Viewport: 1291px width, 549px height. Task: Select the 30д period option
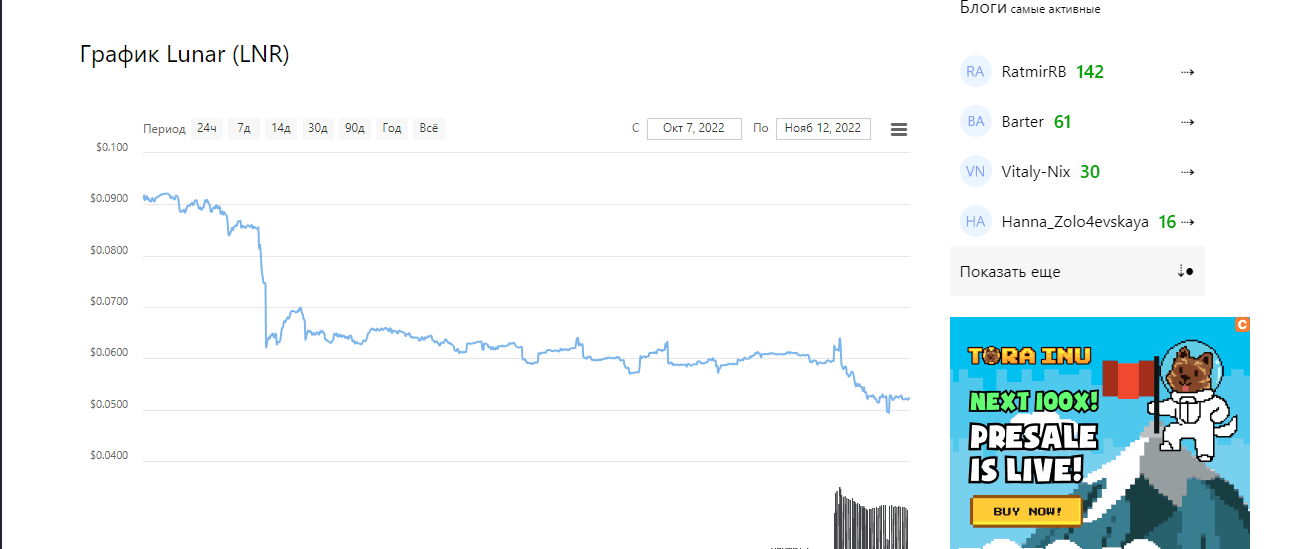pos(318,128)
